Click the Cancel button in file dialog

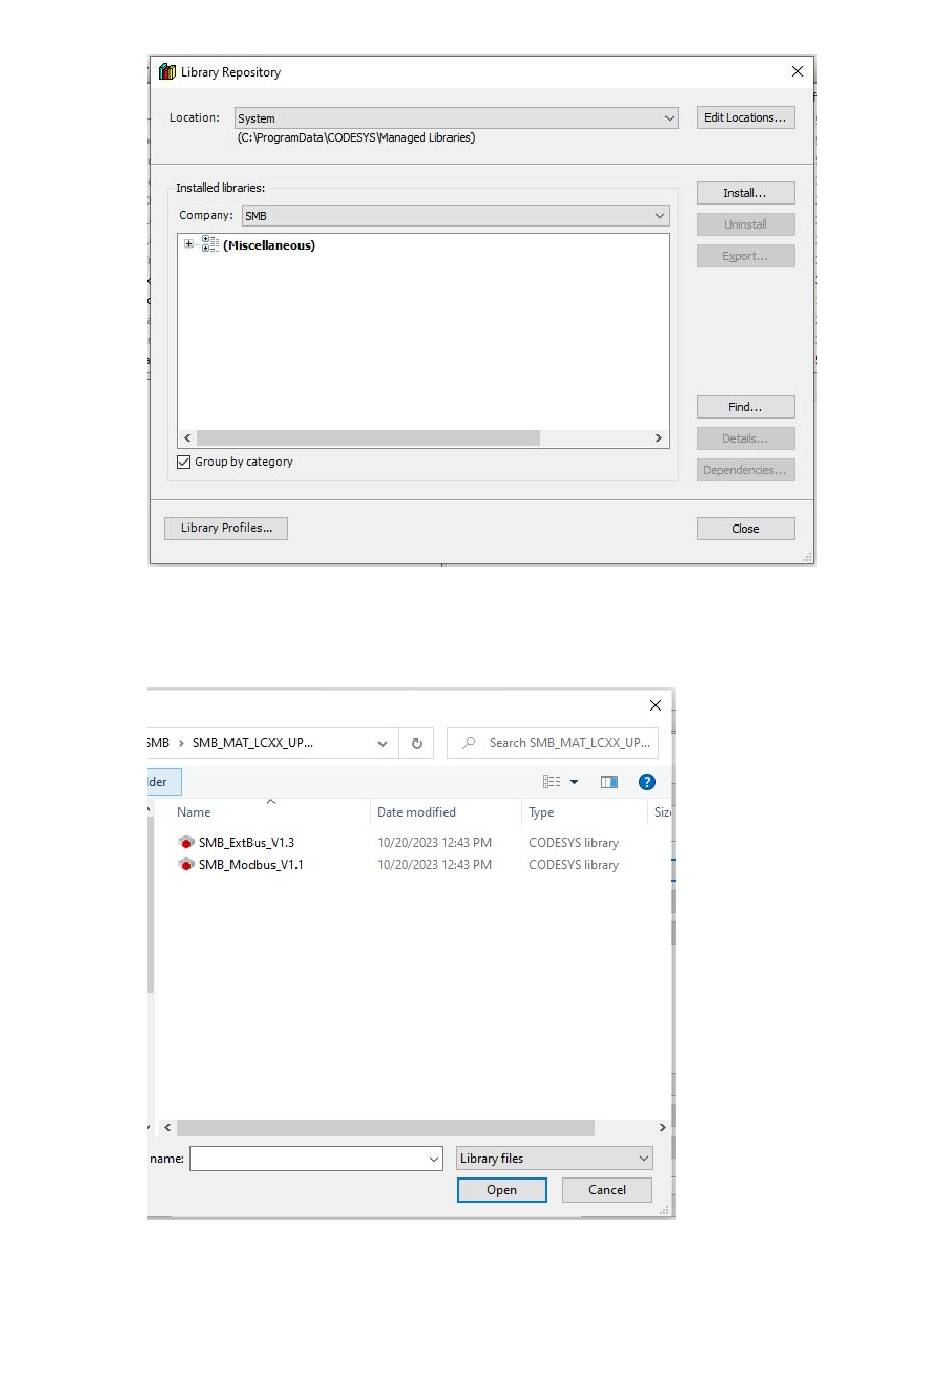click(x=607, y=1190)
